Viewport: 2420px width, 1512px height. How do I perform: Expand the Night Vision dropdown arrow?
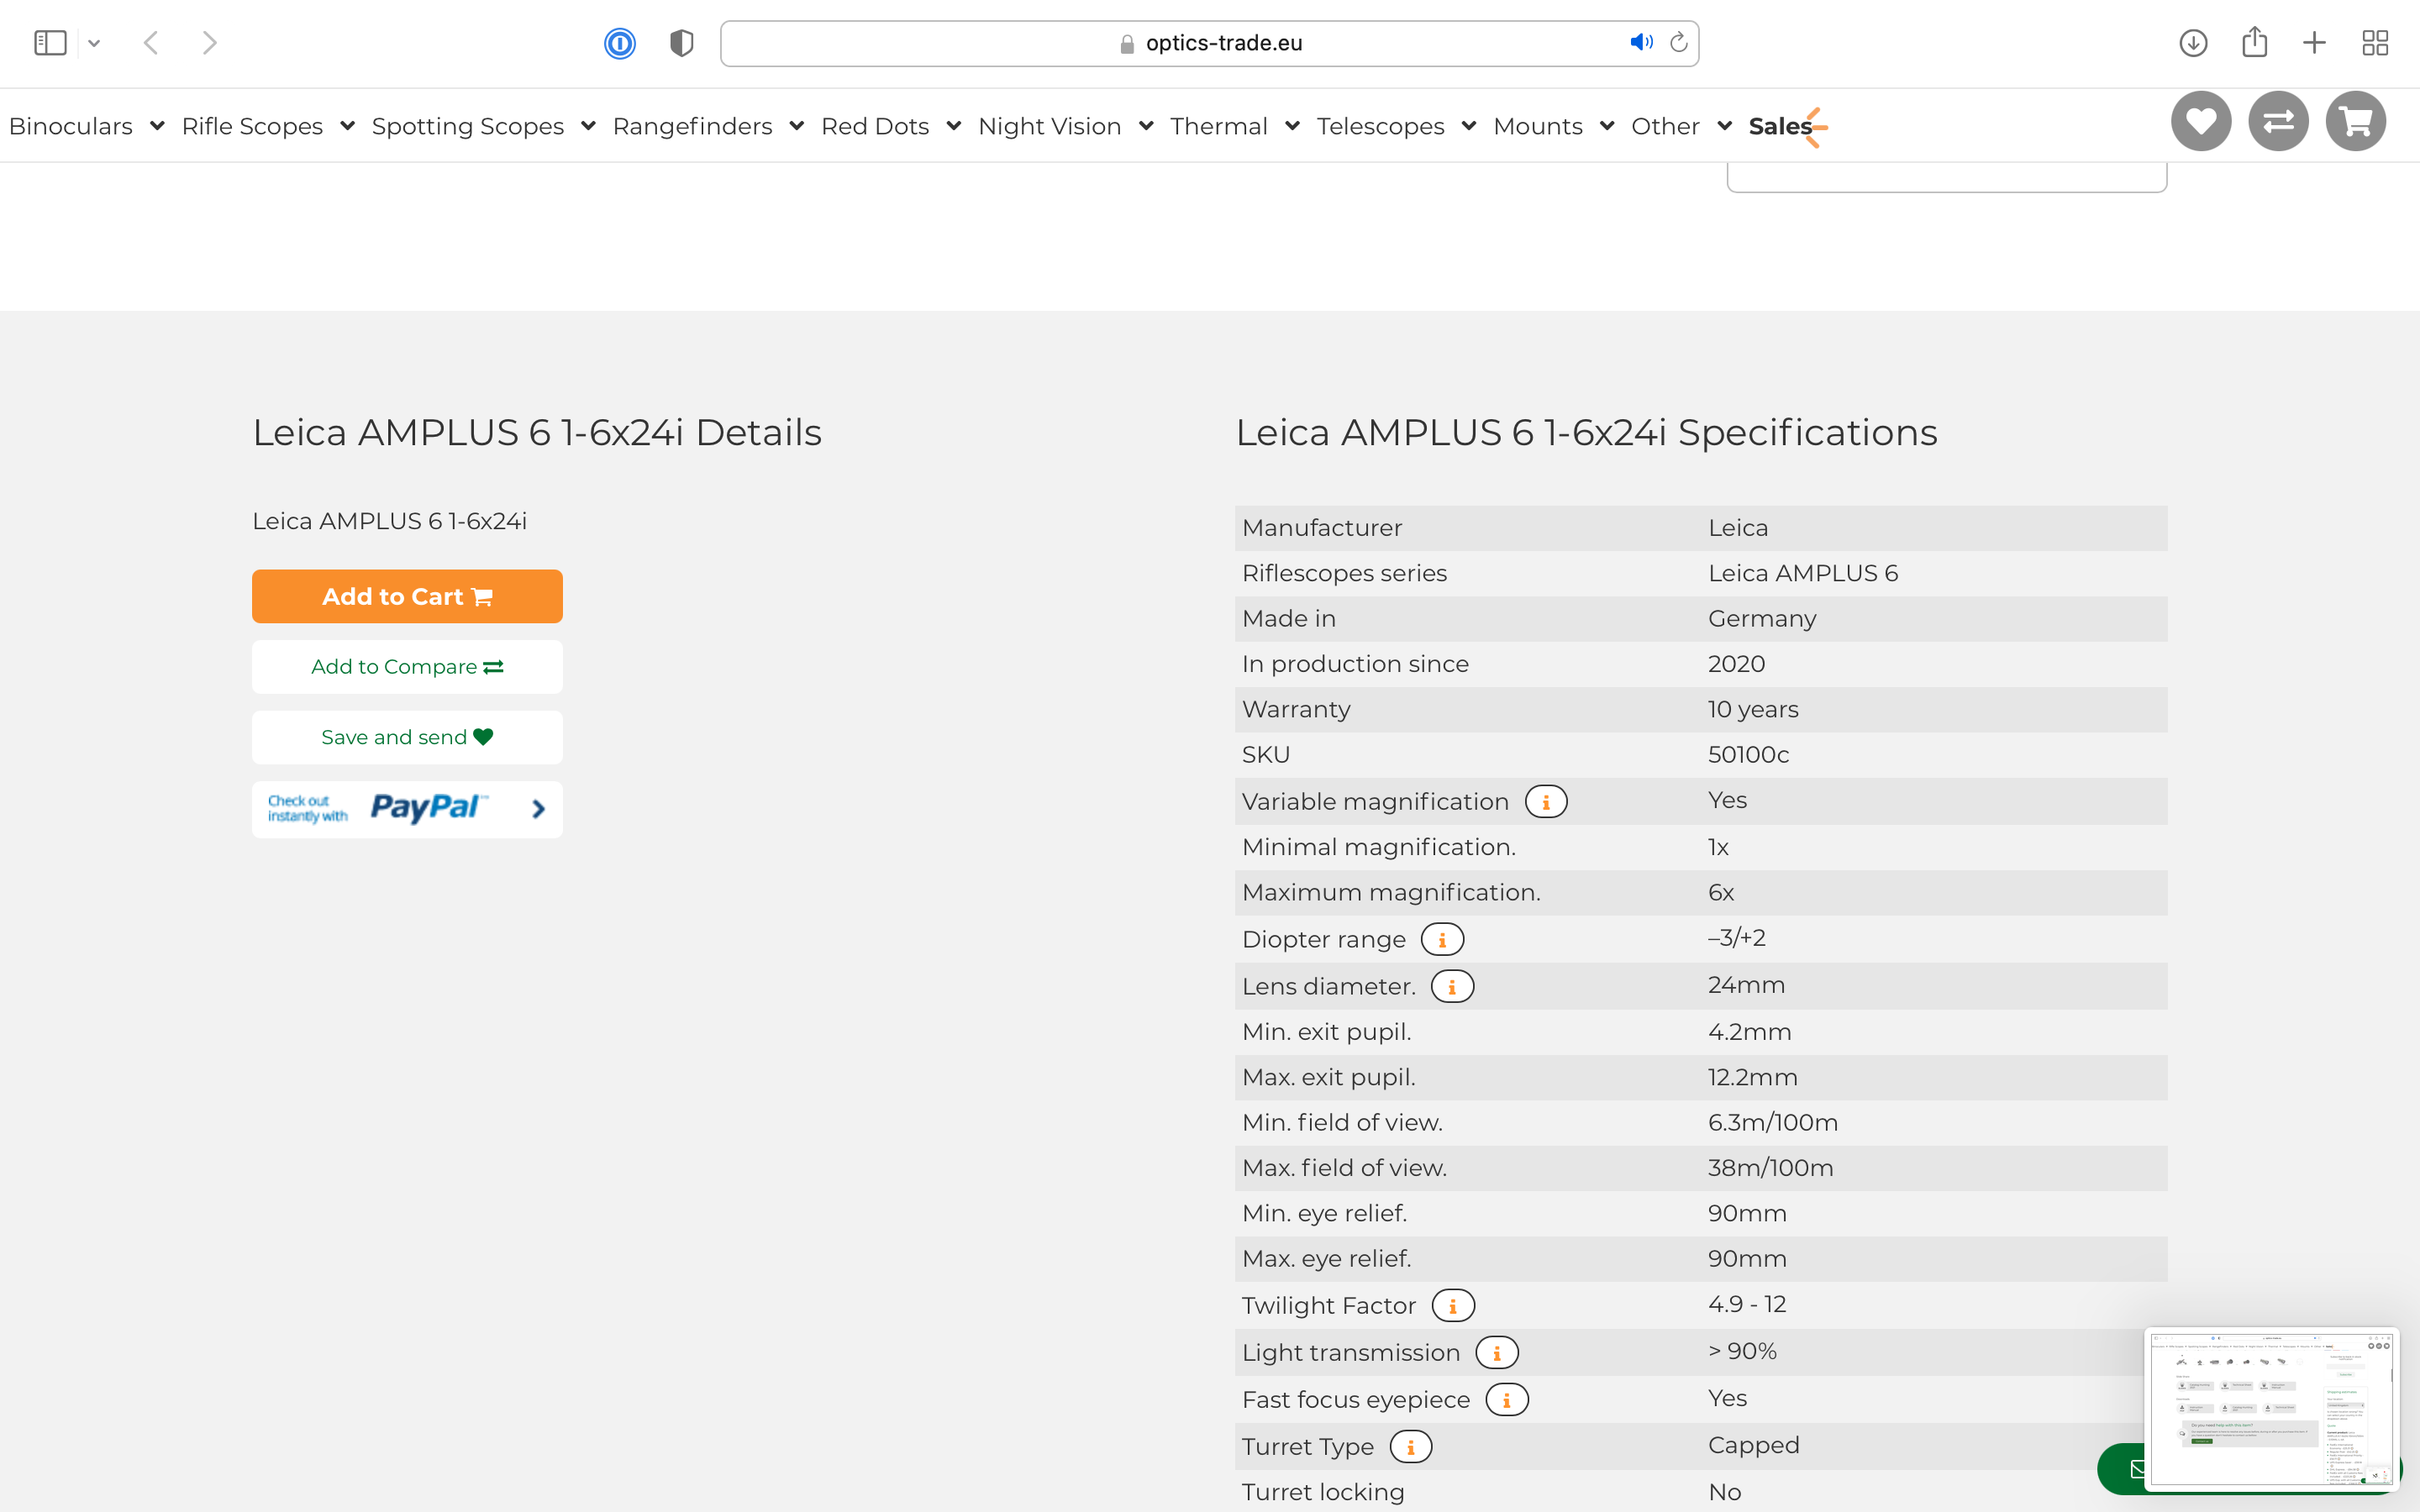coord(1146,126)
